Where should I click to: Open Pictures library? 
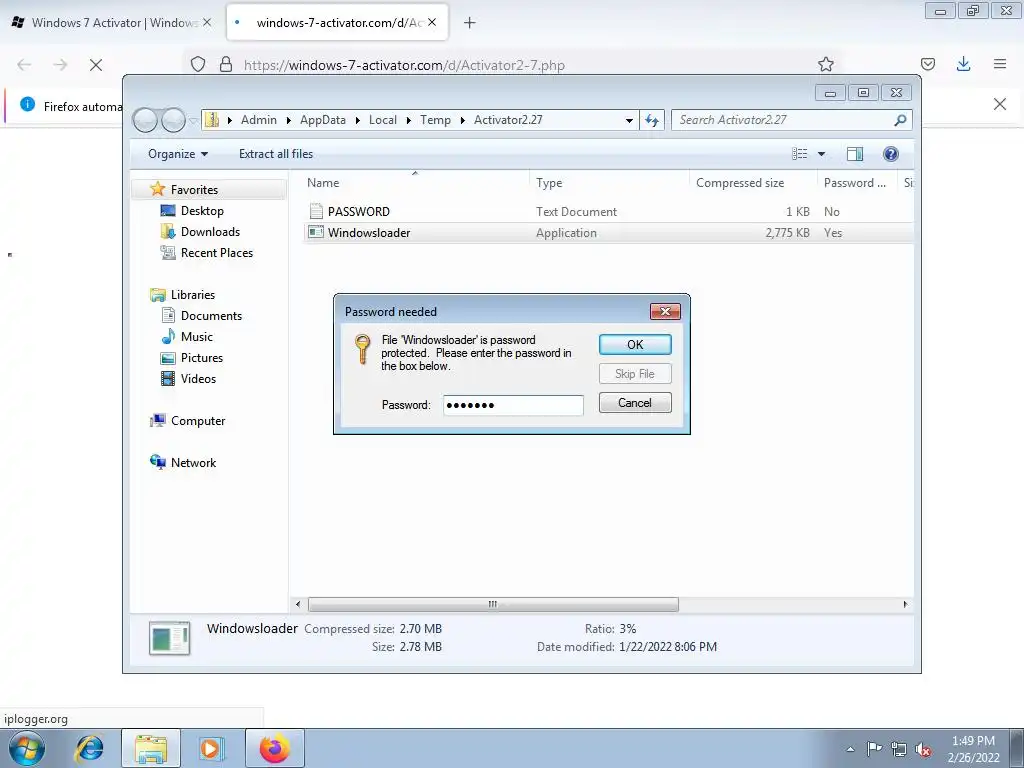202,358
